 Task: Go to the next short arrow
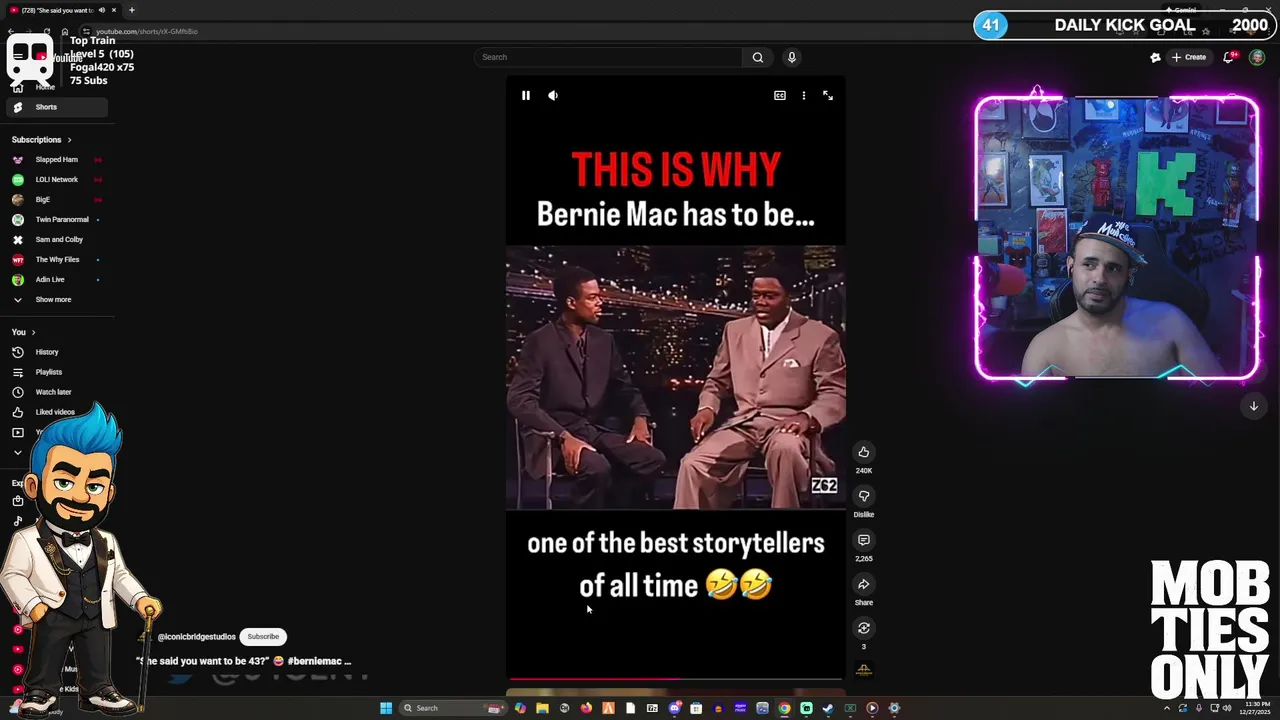click(x=1254, y=406)
